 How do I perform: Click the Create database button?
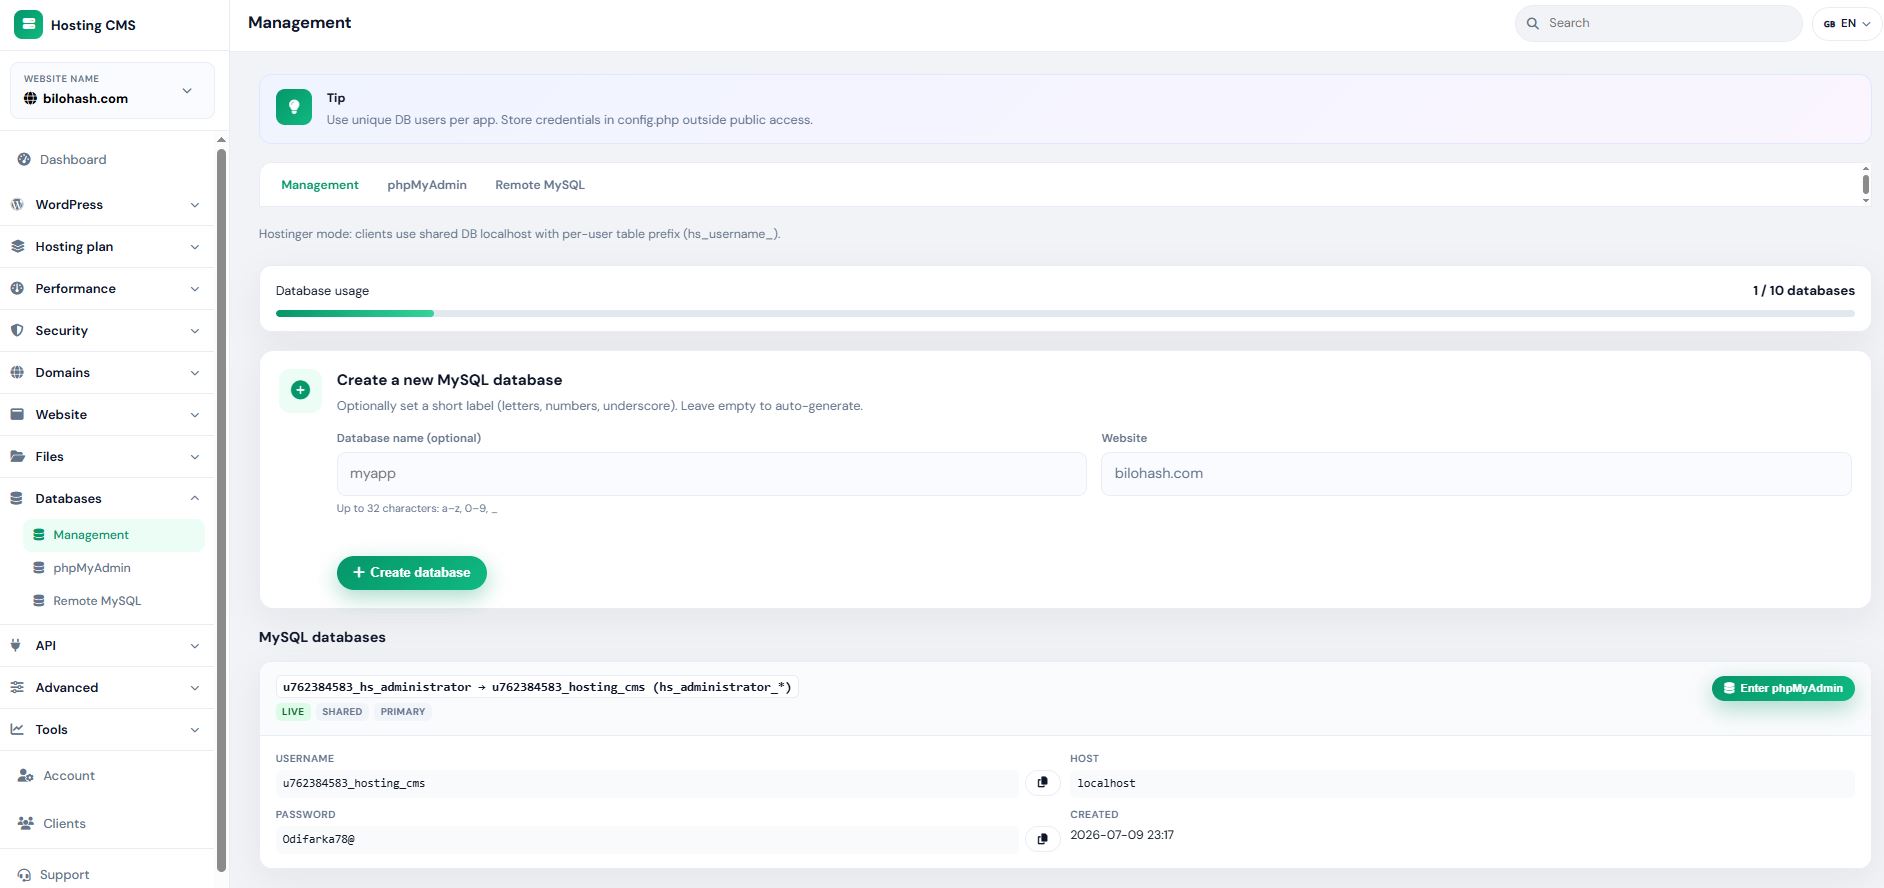click(x=411, y=573)
